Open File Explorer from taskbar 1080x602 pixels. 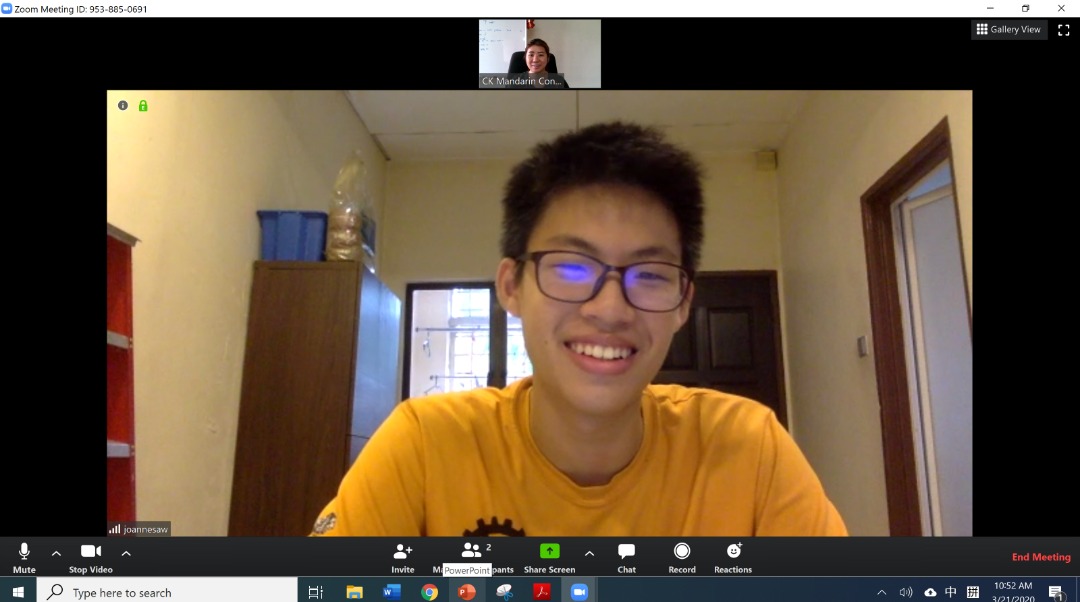click(x=354, y=592)
